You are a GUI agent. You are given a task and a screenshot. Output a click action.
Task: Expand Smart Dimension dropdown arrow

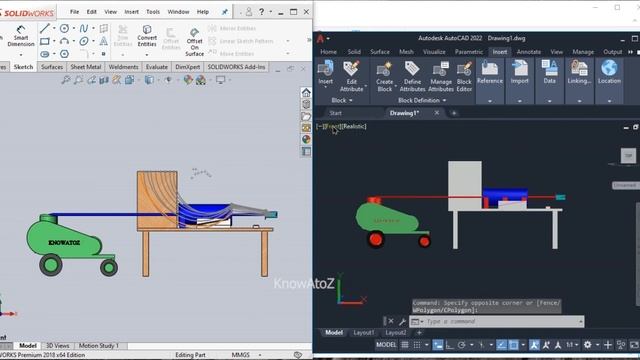(21, 55)
